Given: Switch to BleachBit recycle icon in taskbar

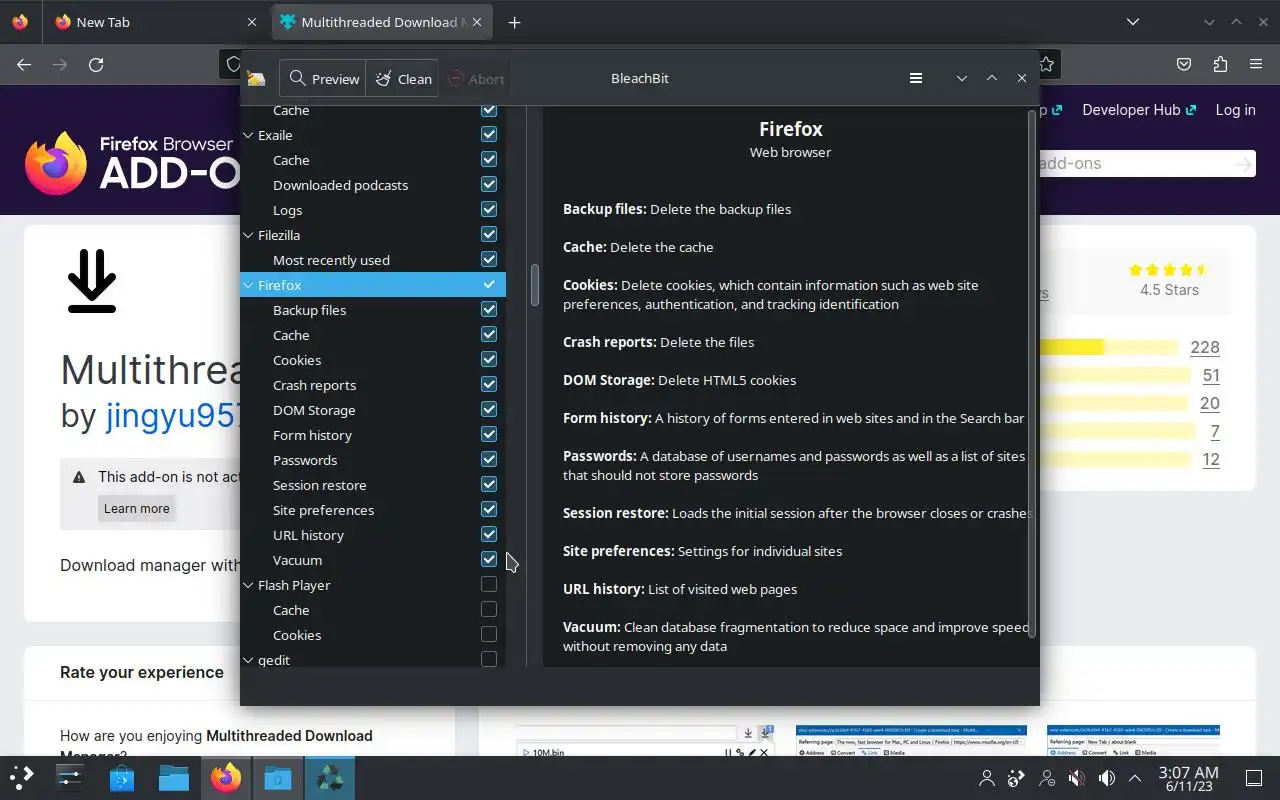Looking at the screenshot, I should 330,777.
